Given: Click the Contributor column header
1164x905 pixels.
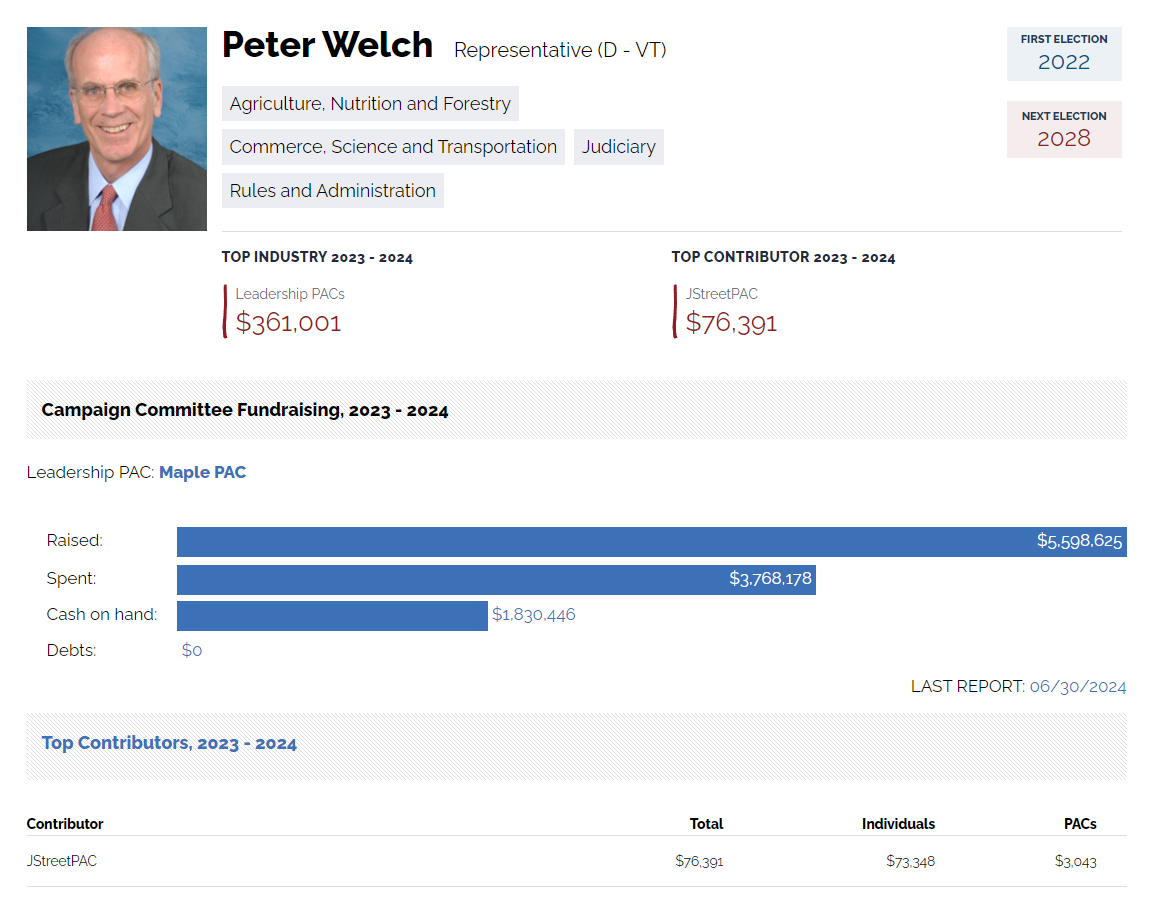Looking at the screenshot, I should pos(65,824).
